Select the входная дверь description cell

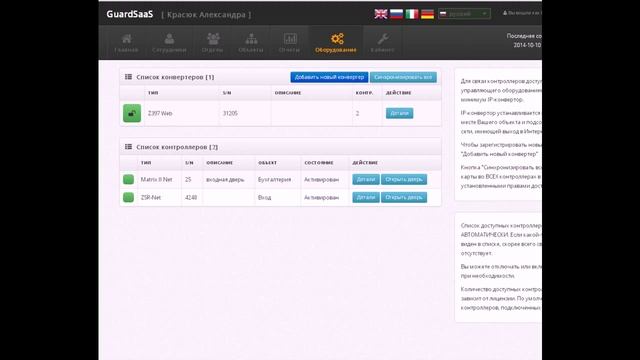225,180
